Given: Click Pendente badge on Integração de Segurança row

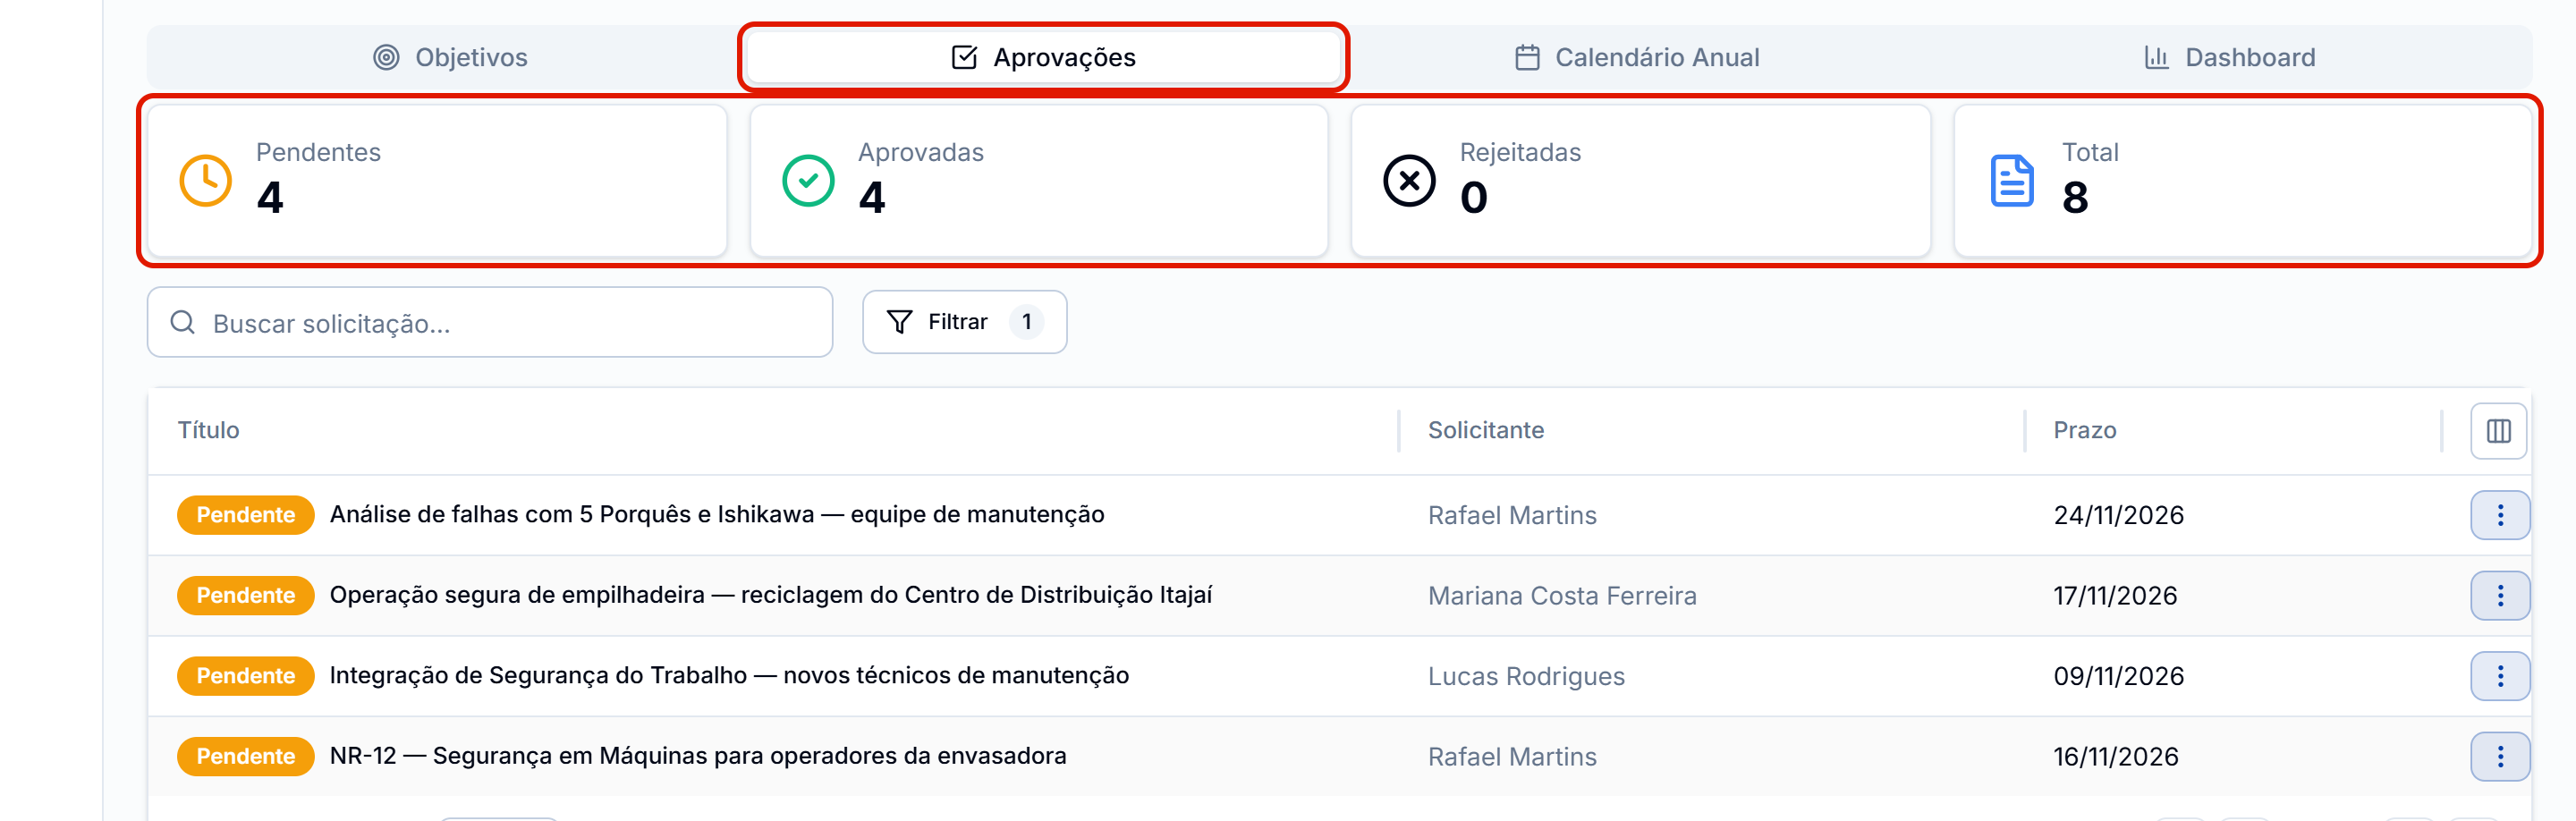Looking at the screenshot, I should click(245, 676).
